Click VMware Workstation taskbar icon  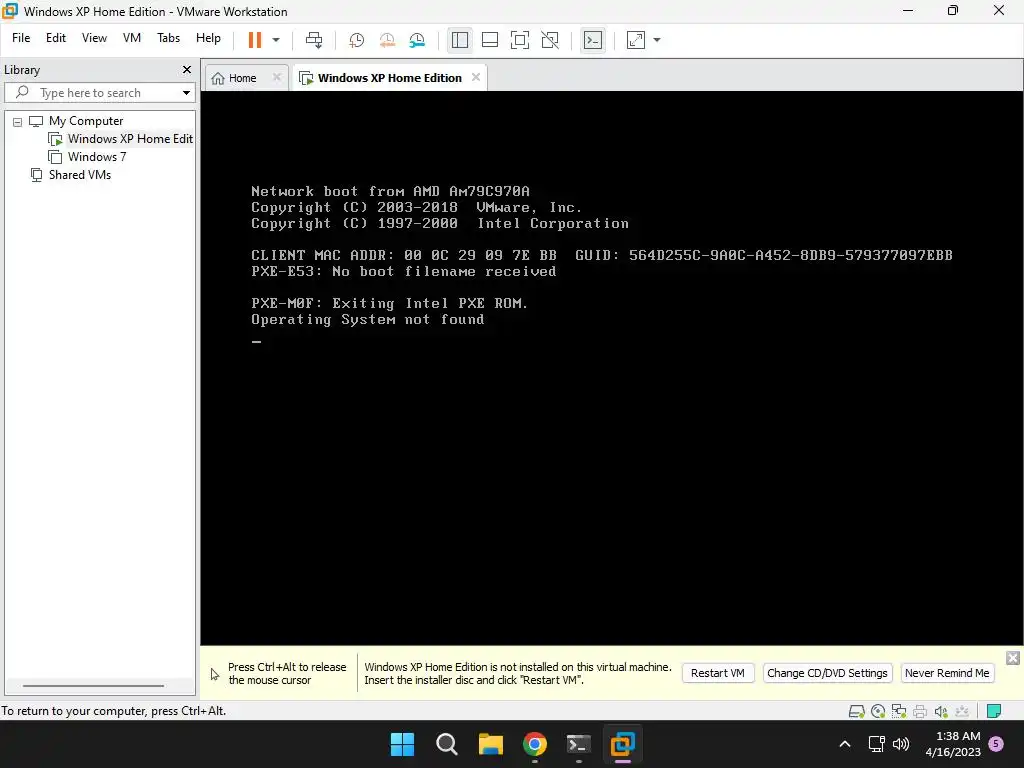[x=622, y=744]
